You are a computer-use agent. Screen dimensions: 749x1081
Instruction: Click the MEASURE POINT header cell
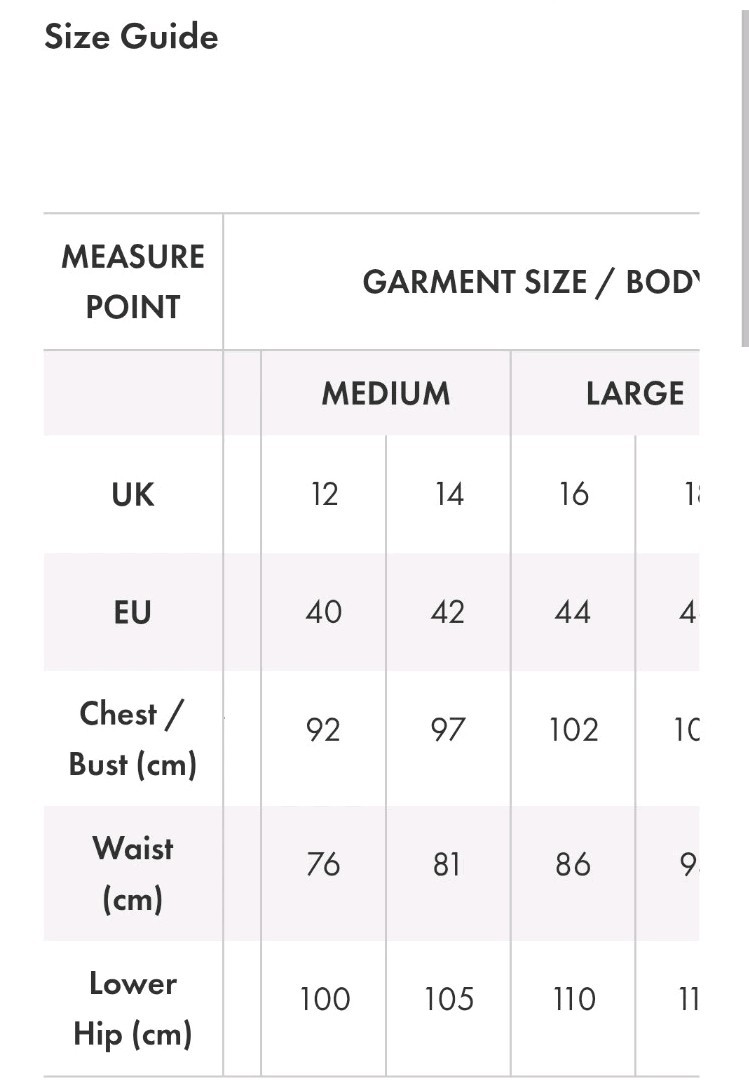133,281
